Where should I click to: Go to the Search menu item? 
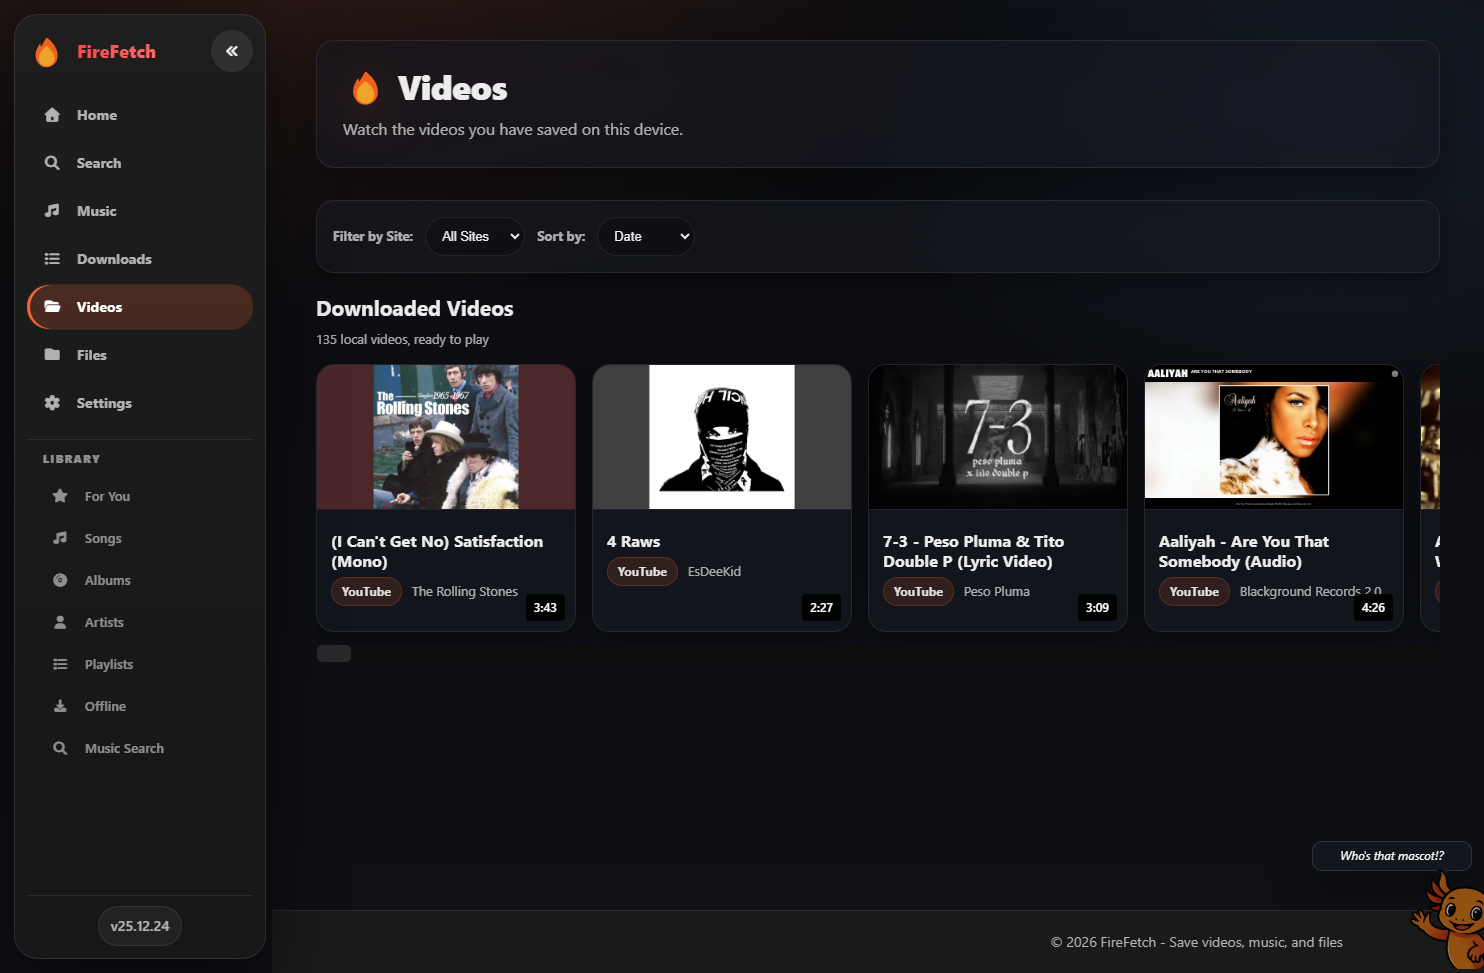click(x=140, y=163)
